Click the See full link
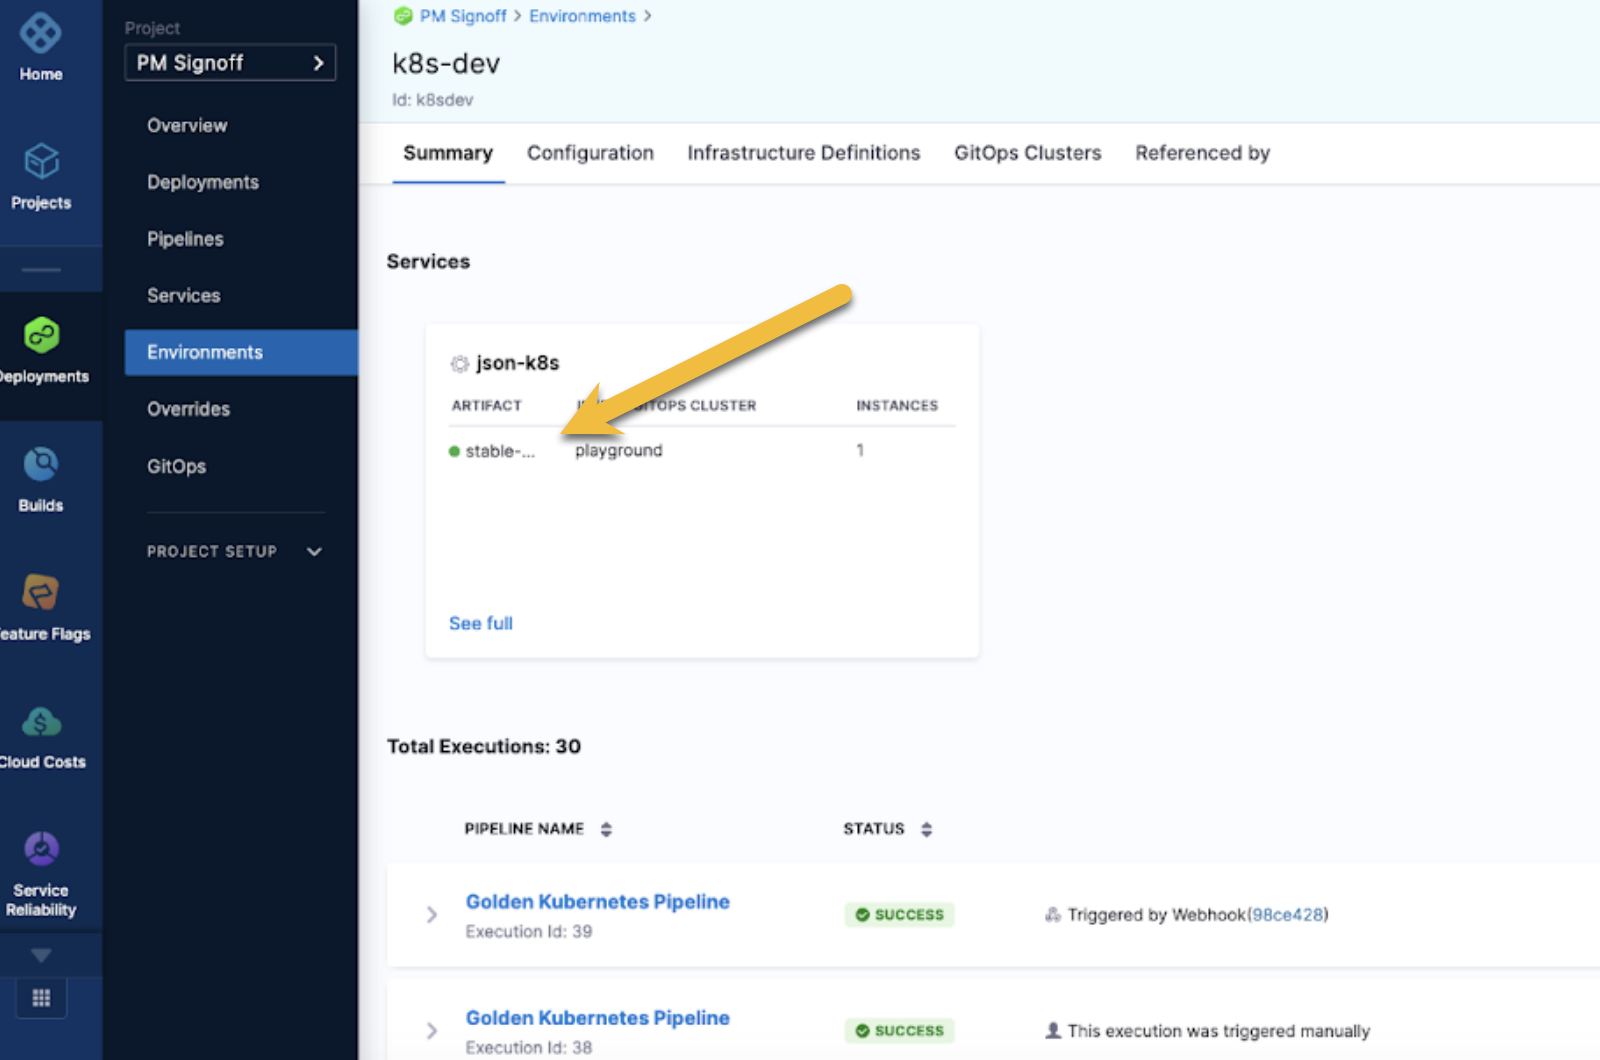 click(x=480, y=624)
